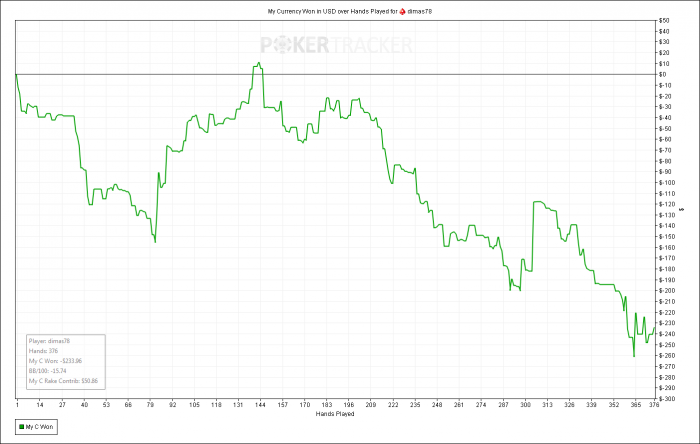Viewport: 700px width, 444px height.
Task: Click the '$-180' y-axis tick label
Action: tap(666, 269)
